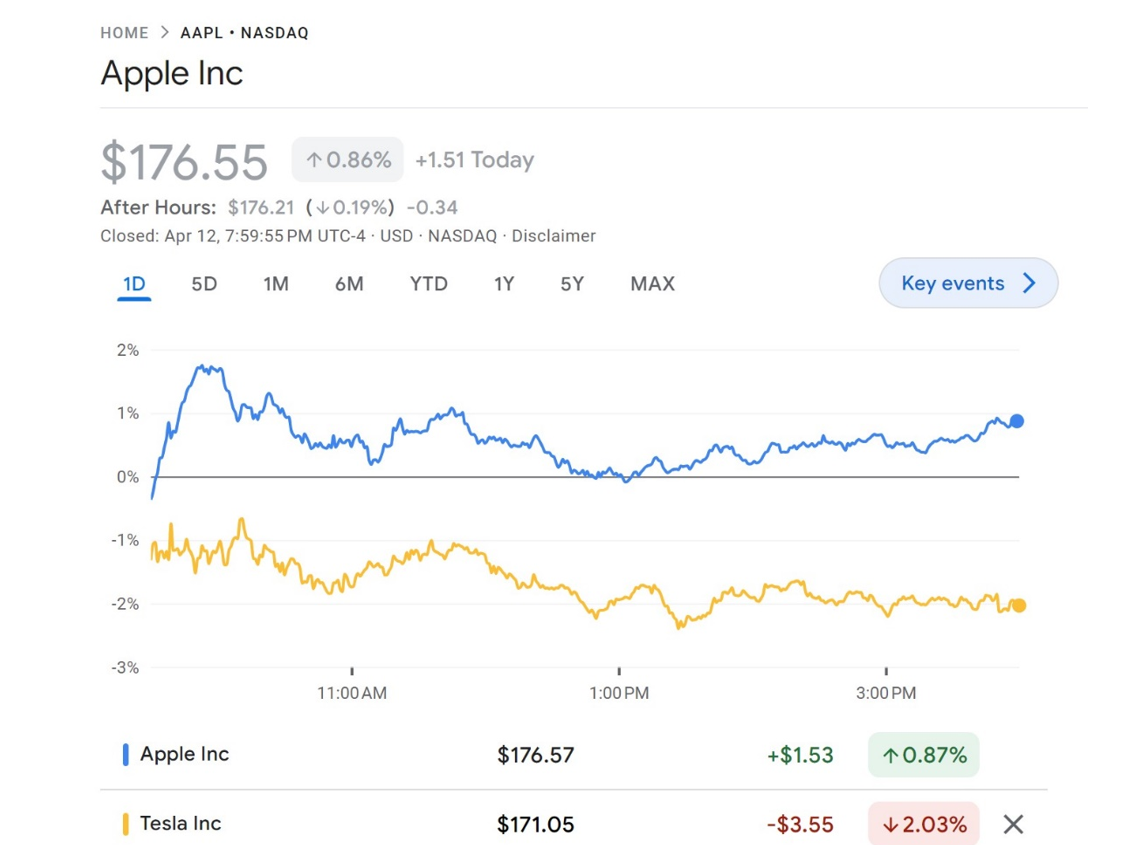The image size is (1146, 845).
Task: Expand the Key events panel
Action: [x=967, y=283]
